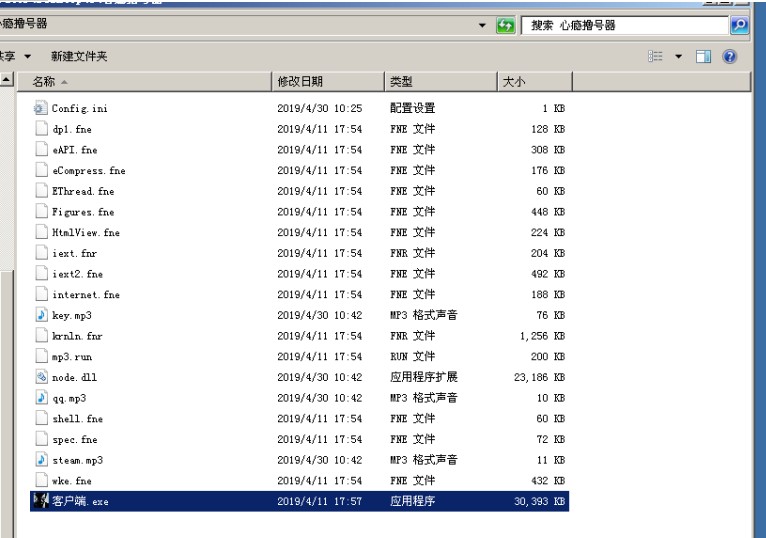Screen dimensions: 766x538
Task: Click the green refresh button
Action: [505, 25]
